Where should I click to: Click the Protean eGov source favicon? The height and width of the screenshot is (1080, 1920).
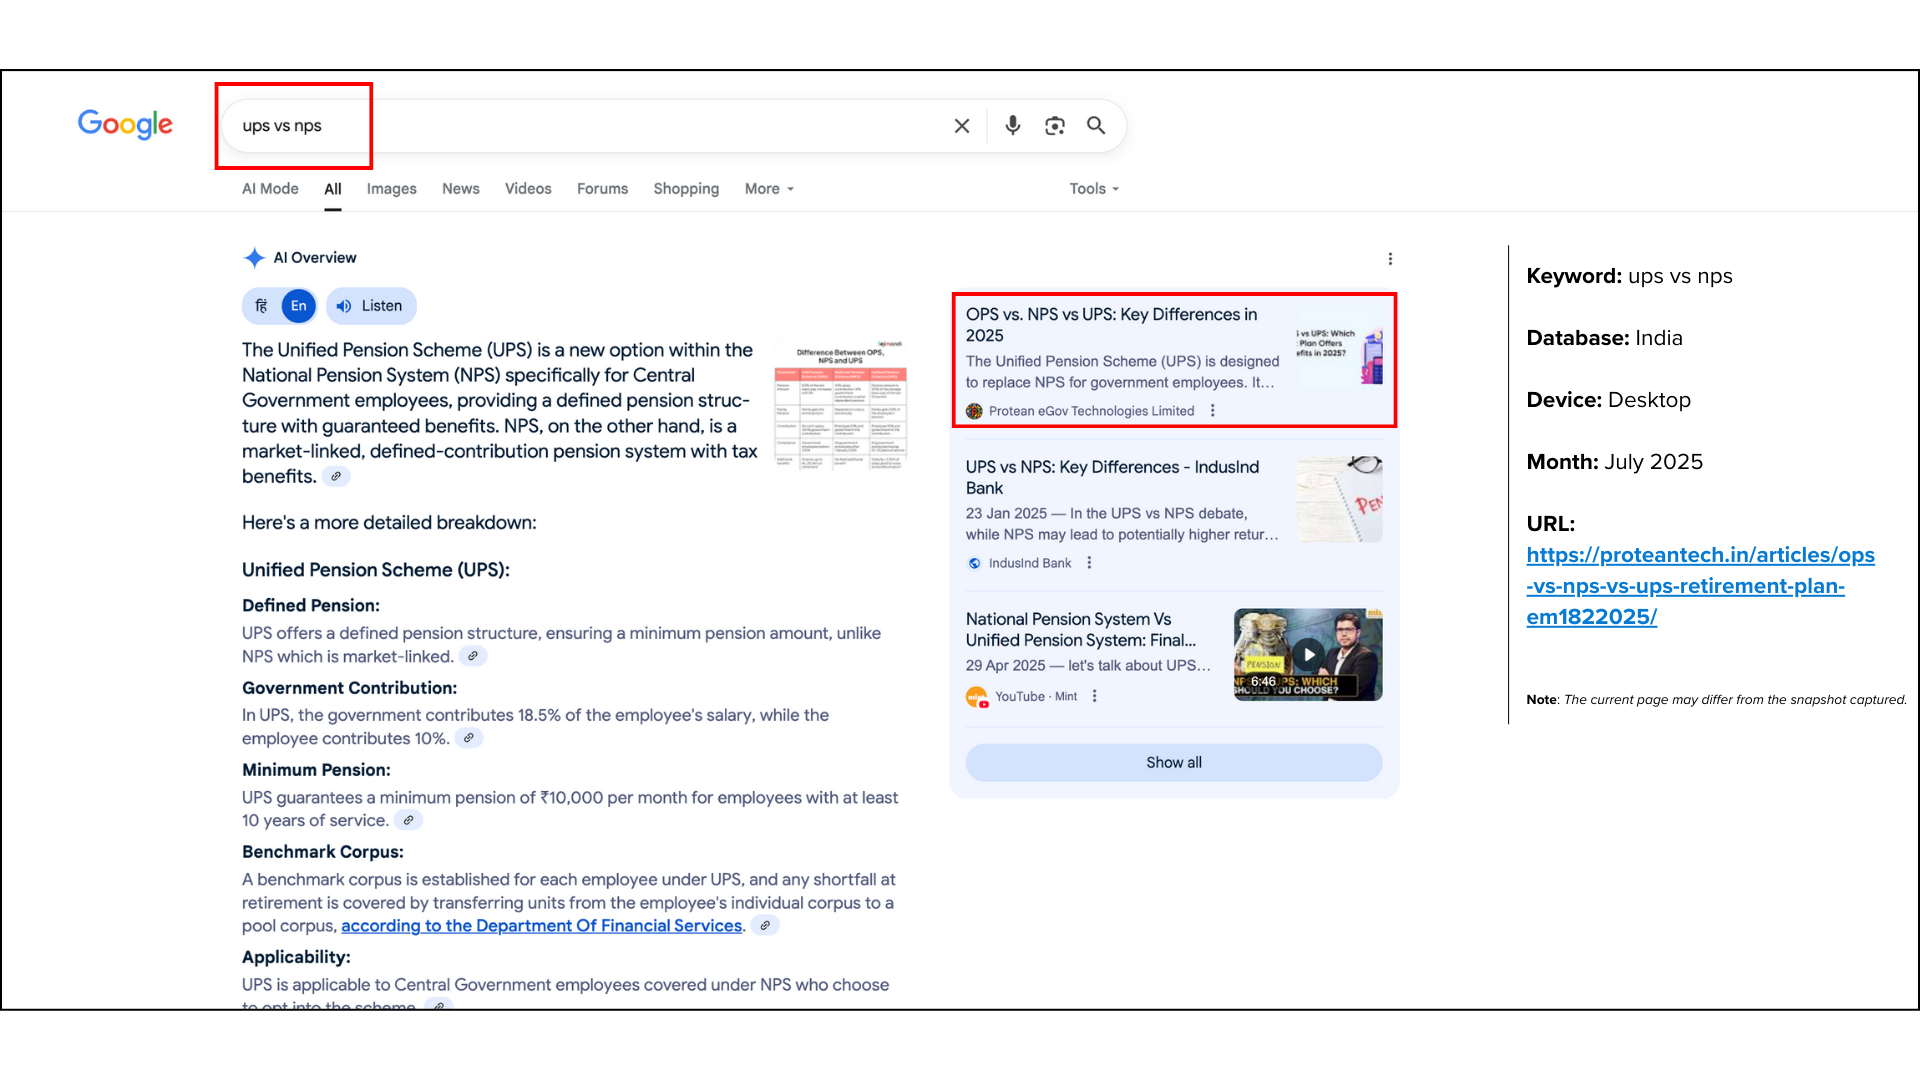[x=974, y=411]
